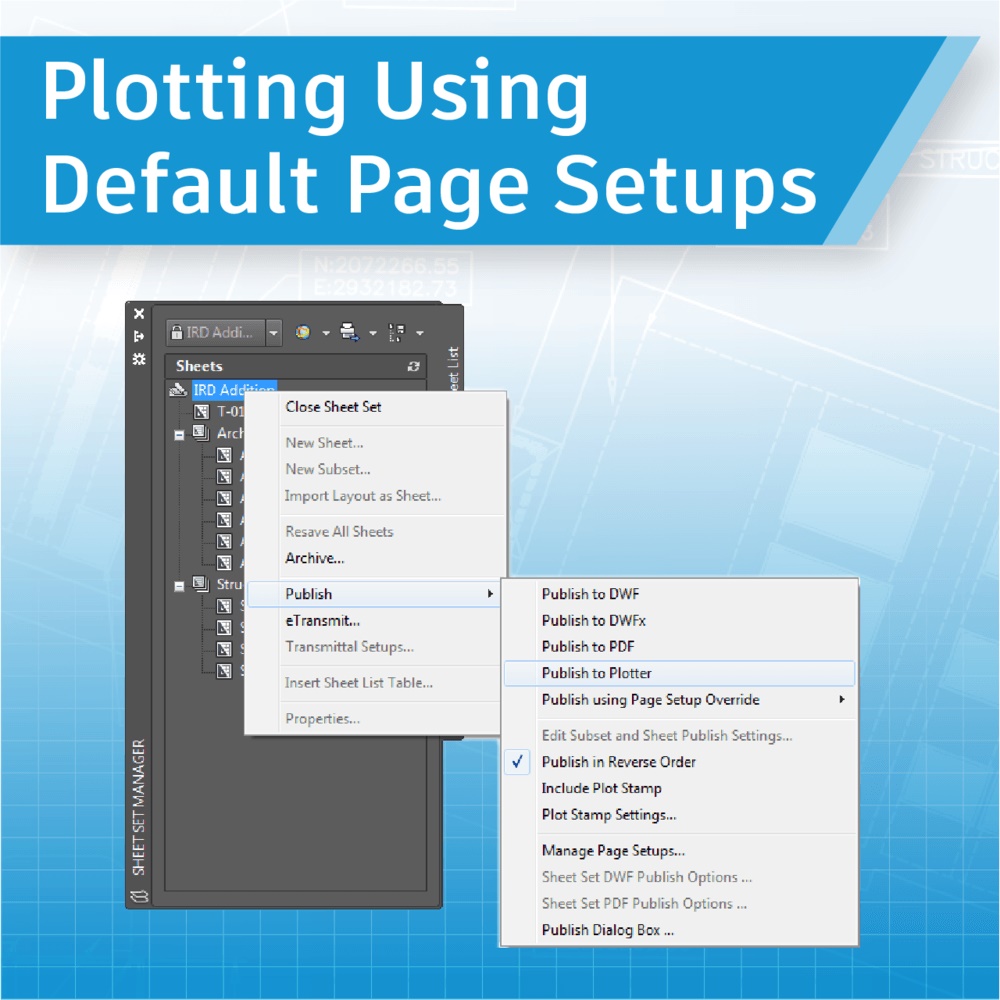Open Plot Stamp Settings...
This screenshot has width=1000, height=1000.
pos(609,815)
